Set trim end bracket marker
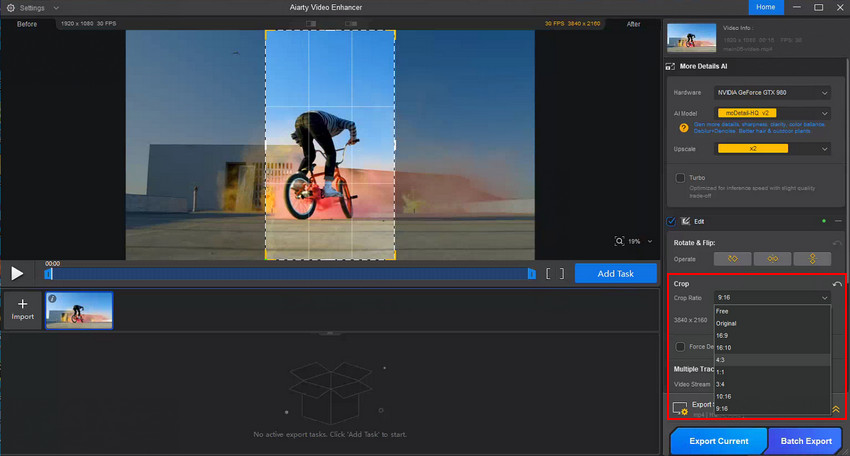Screen dimensions: 850x456 562,274
